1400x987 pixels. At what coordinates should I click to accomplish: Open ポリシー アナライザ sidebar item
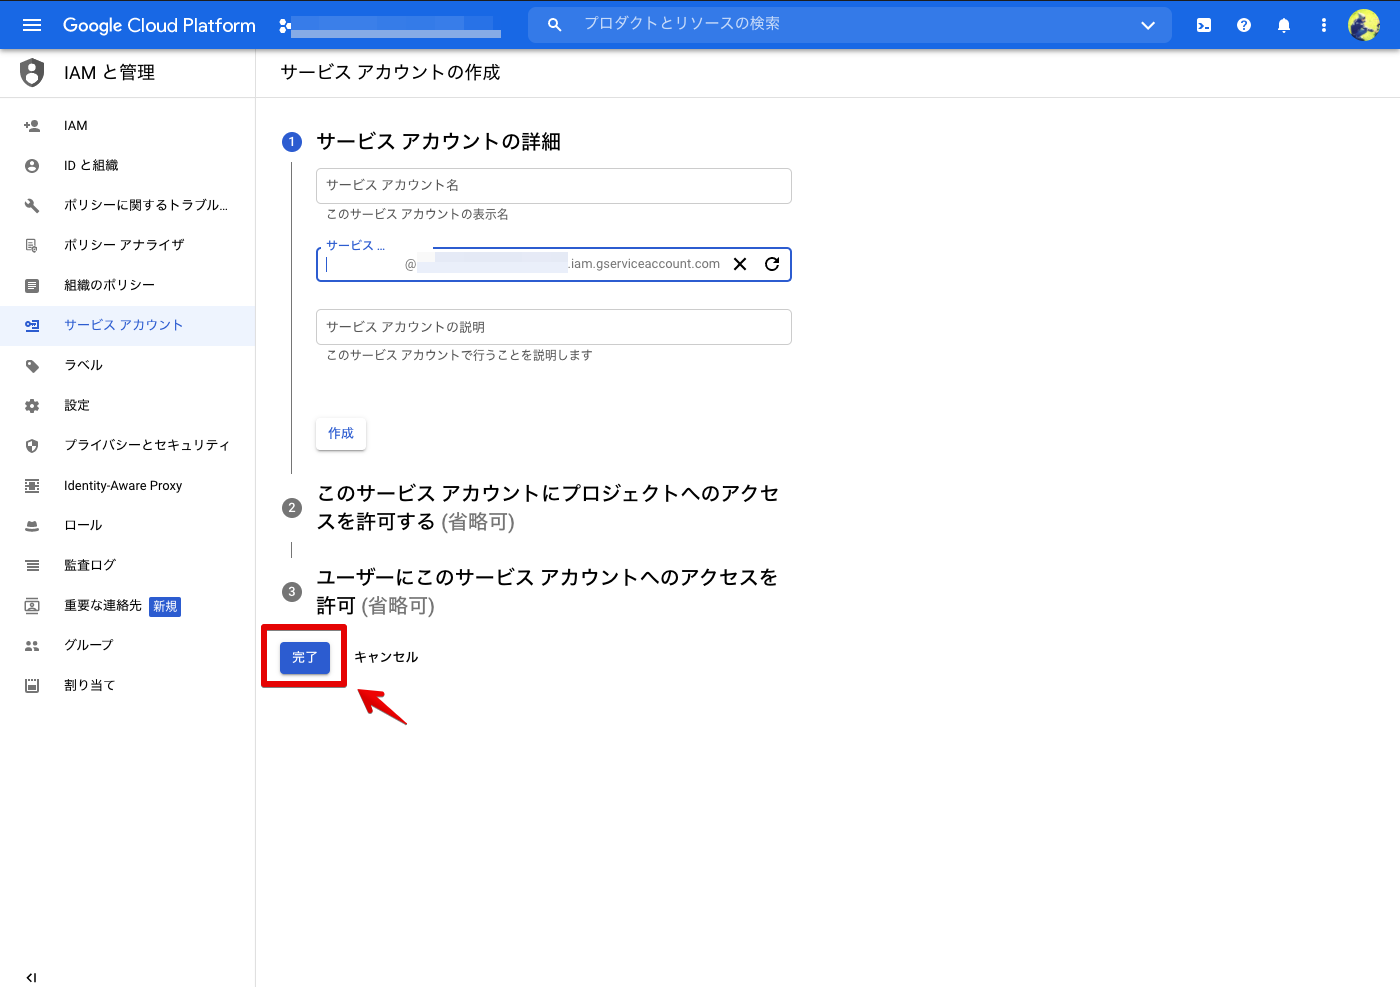tap(127, 246)
